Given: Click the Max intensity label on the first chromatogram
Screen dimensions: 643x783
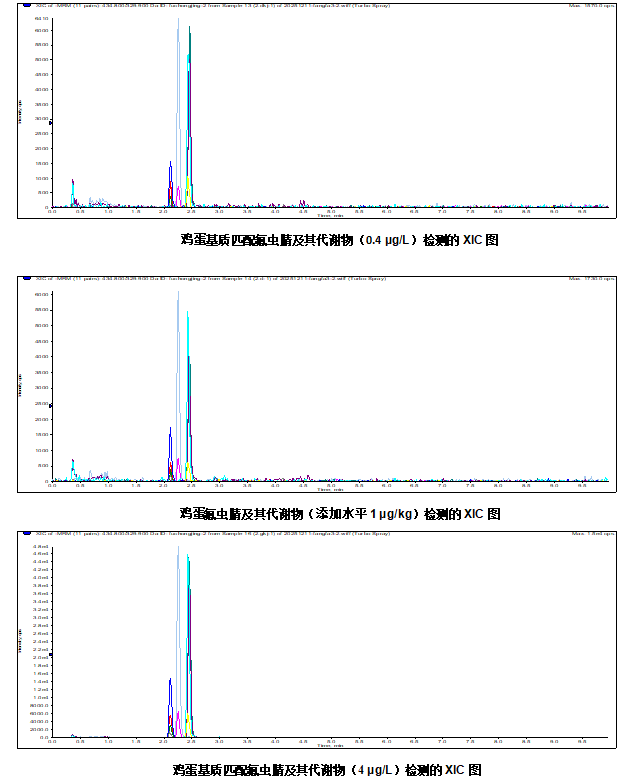Looking at the screenshot, I should (x=588, y=5).
